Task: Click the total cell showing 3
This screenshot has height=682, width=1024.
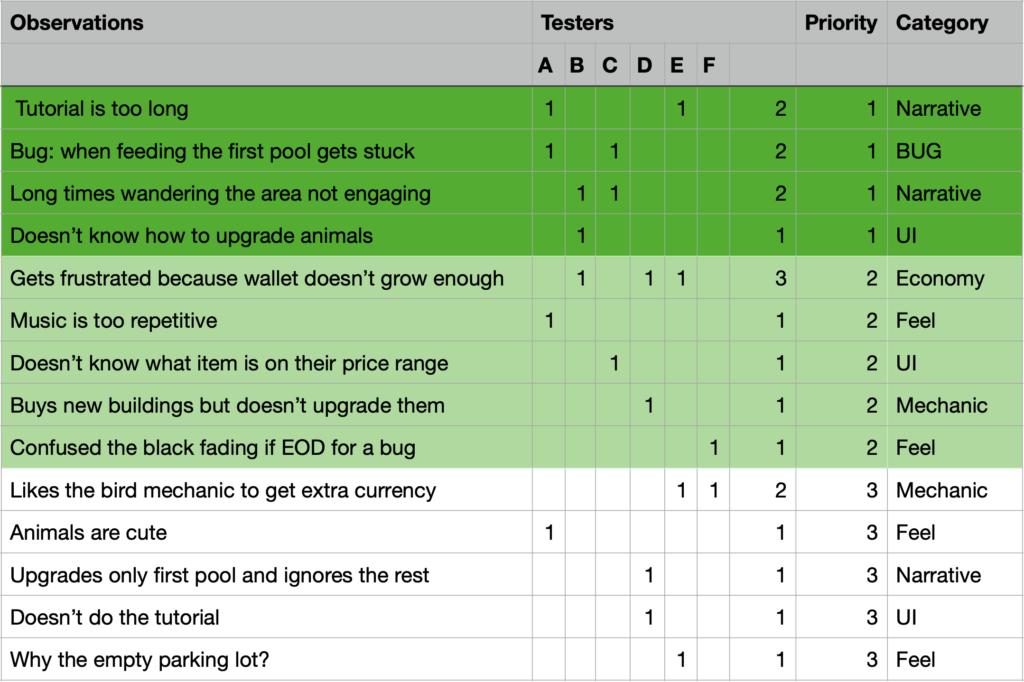Action: click(x=762, y=278)
